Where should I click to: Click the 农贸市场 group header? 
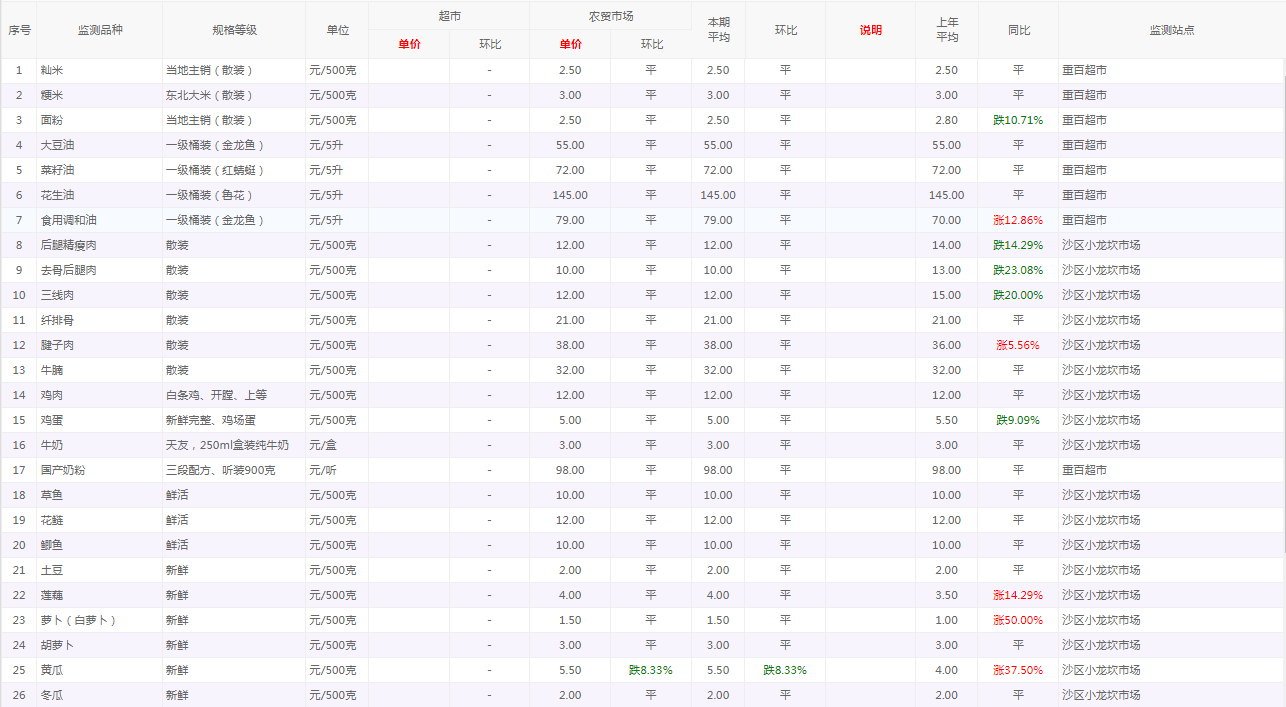[x=610, y=16]
